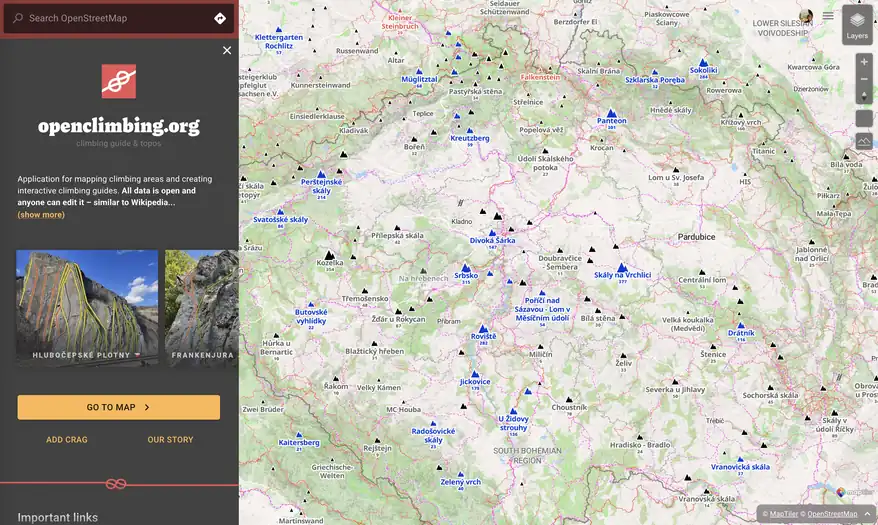Toggle terrain view mountain icon

pos(863,141)
